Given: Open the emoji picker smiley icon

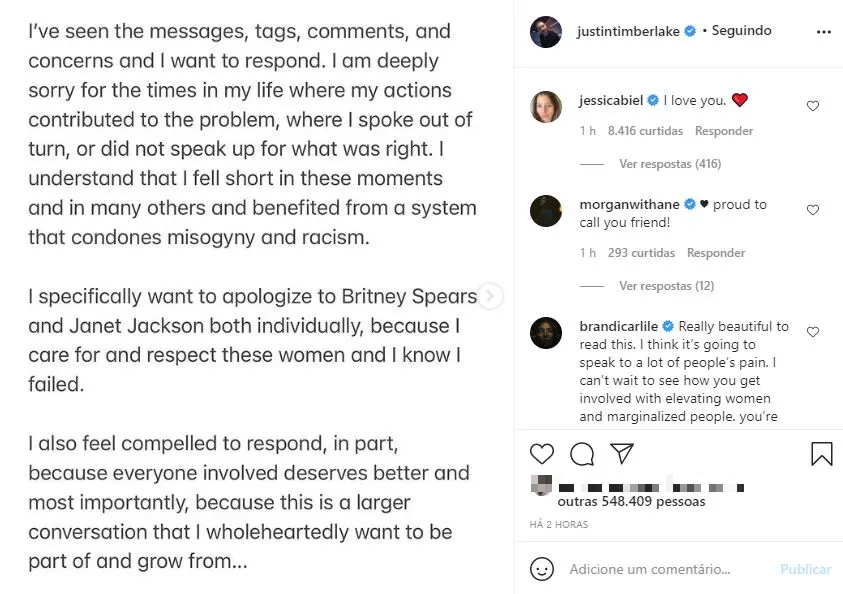Looking at the screenshot, I should coord(542,569).
